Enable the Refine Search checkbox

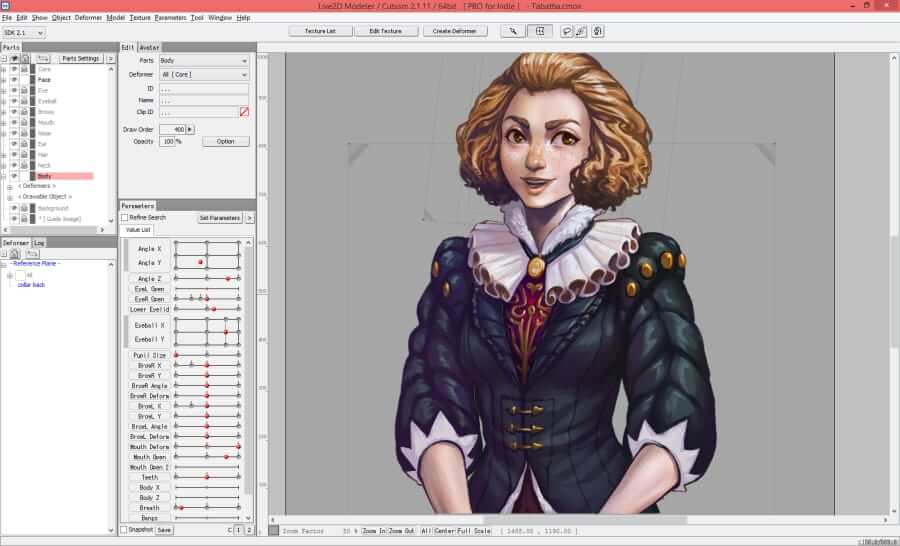(125, 217)
